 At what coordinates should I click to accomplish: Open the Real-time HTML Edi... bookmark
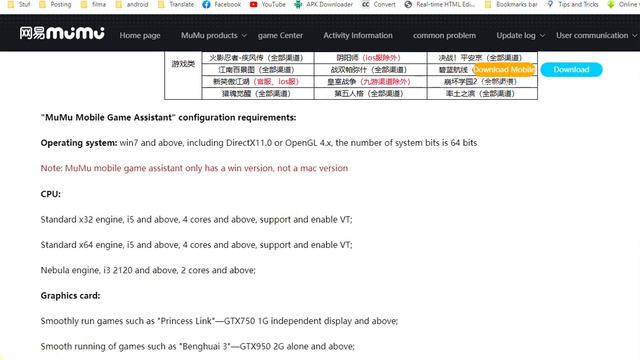pyautogui.click(x=439, y=4)
